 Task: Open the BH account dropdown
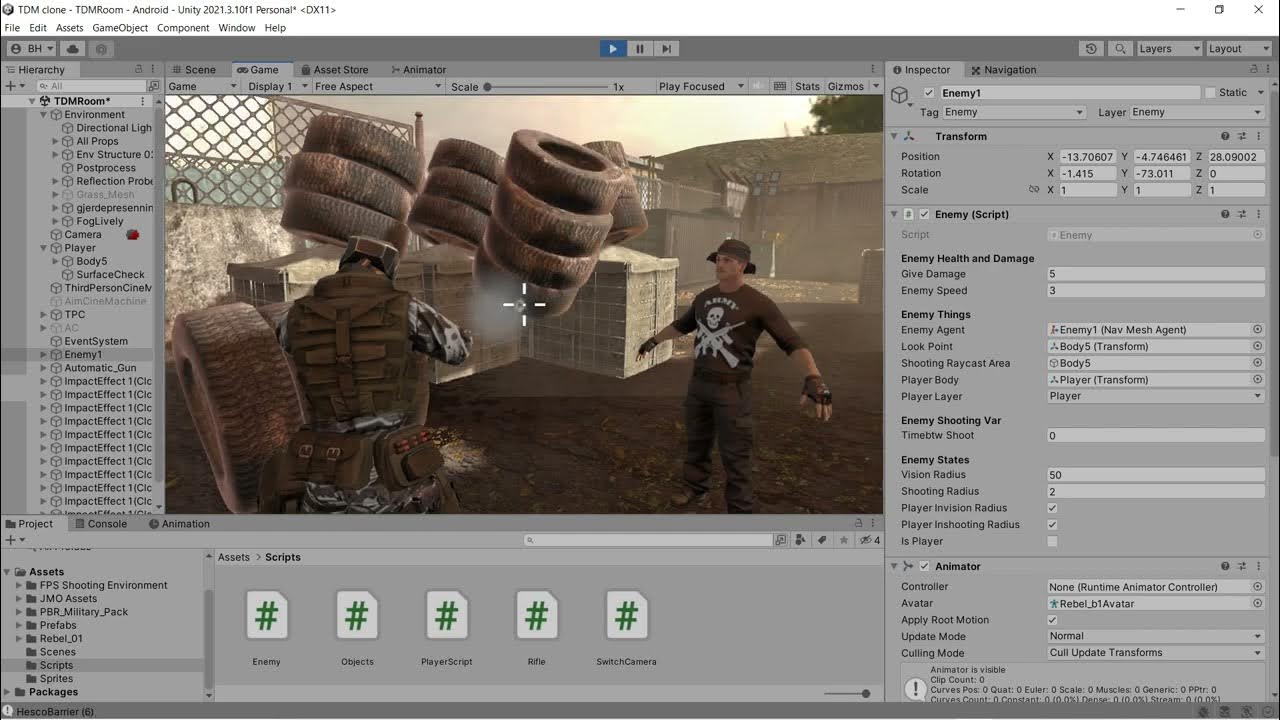31,48
